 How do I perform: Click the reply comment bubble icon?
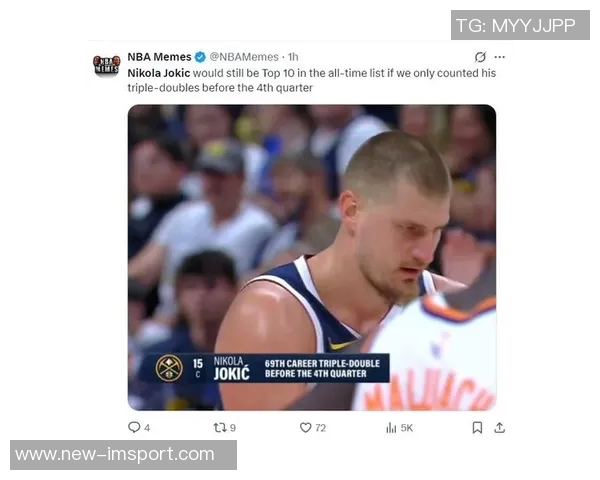pyautogui.click(x=134, y=427)
